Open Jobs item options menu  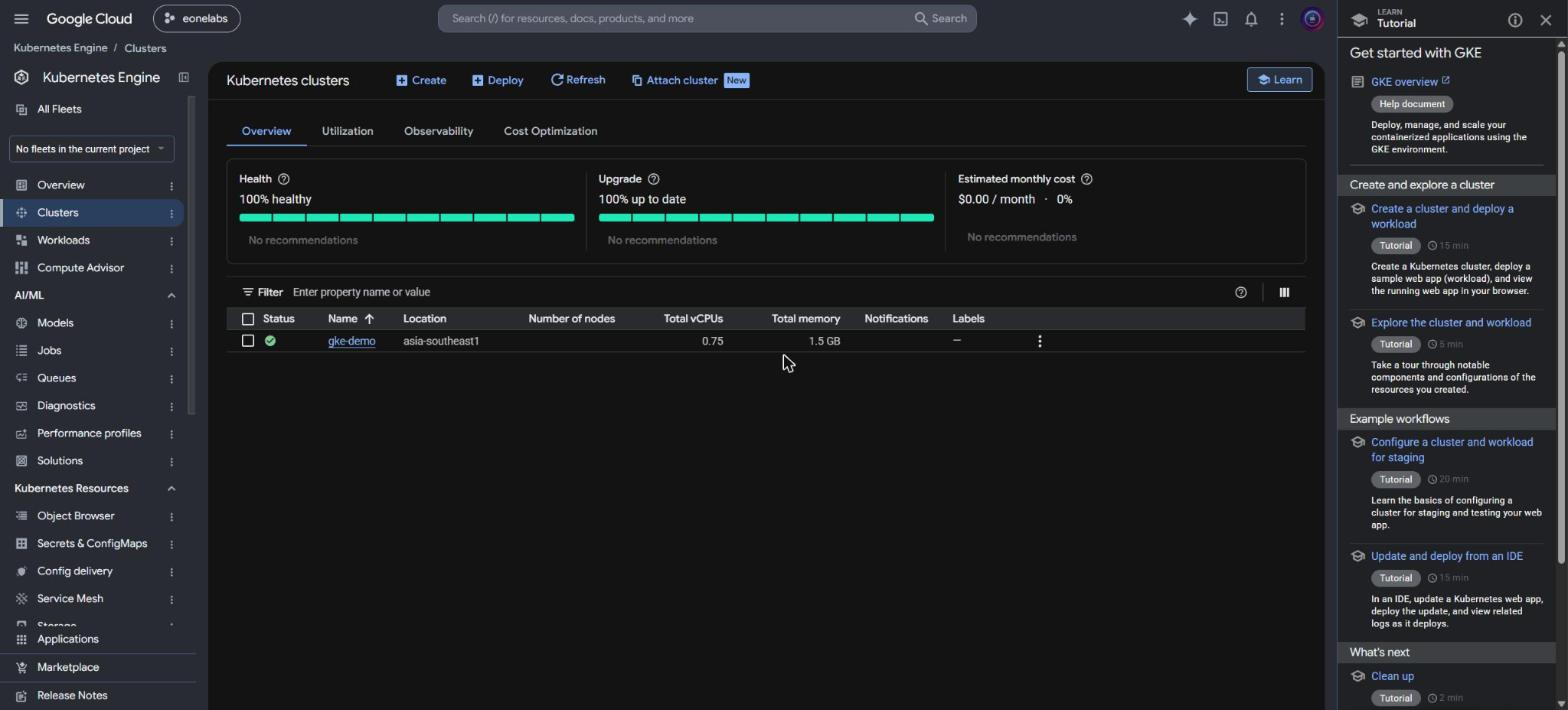click(171, 351)
